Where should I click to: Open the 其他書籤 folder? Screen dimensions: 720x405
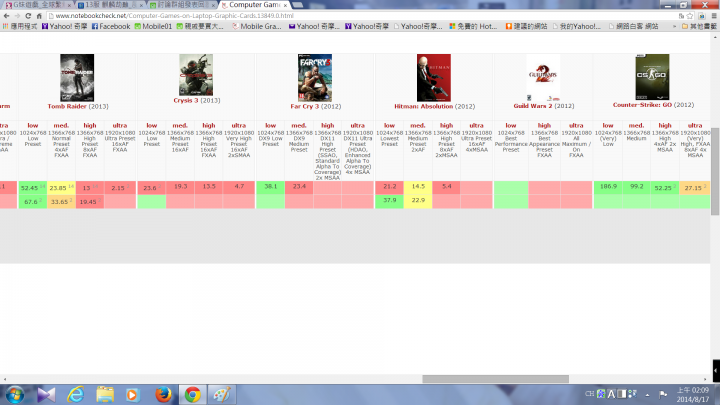pyautogui.click(x=699, y=27)
